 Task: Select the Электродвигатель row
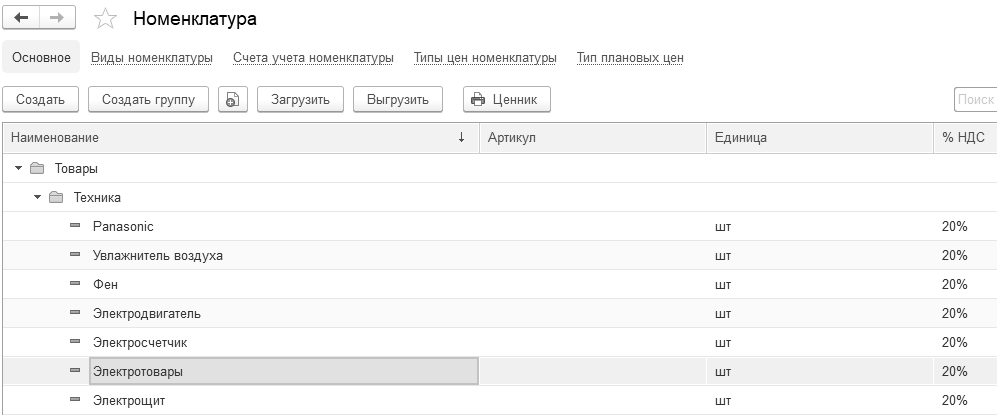coord(147,313)
